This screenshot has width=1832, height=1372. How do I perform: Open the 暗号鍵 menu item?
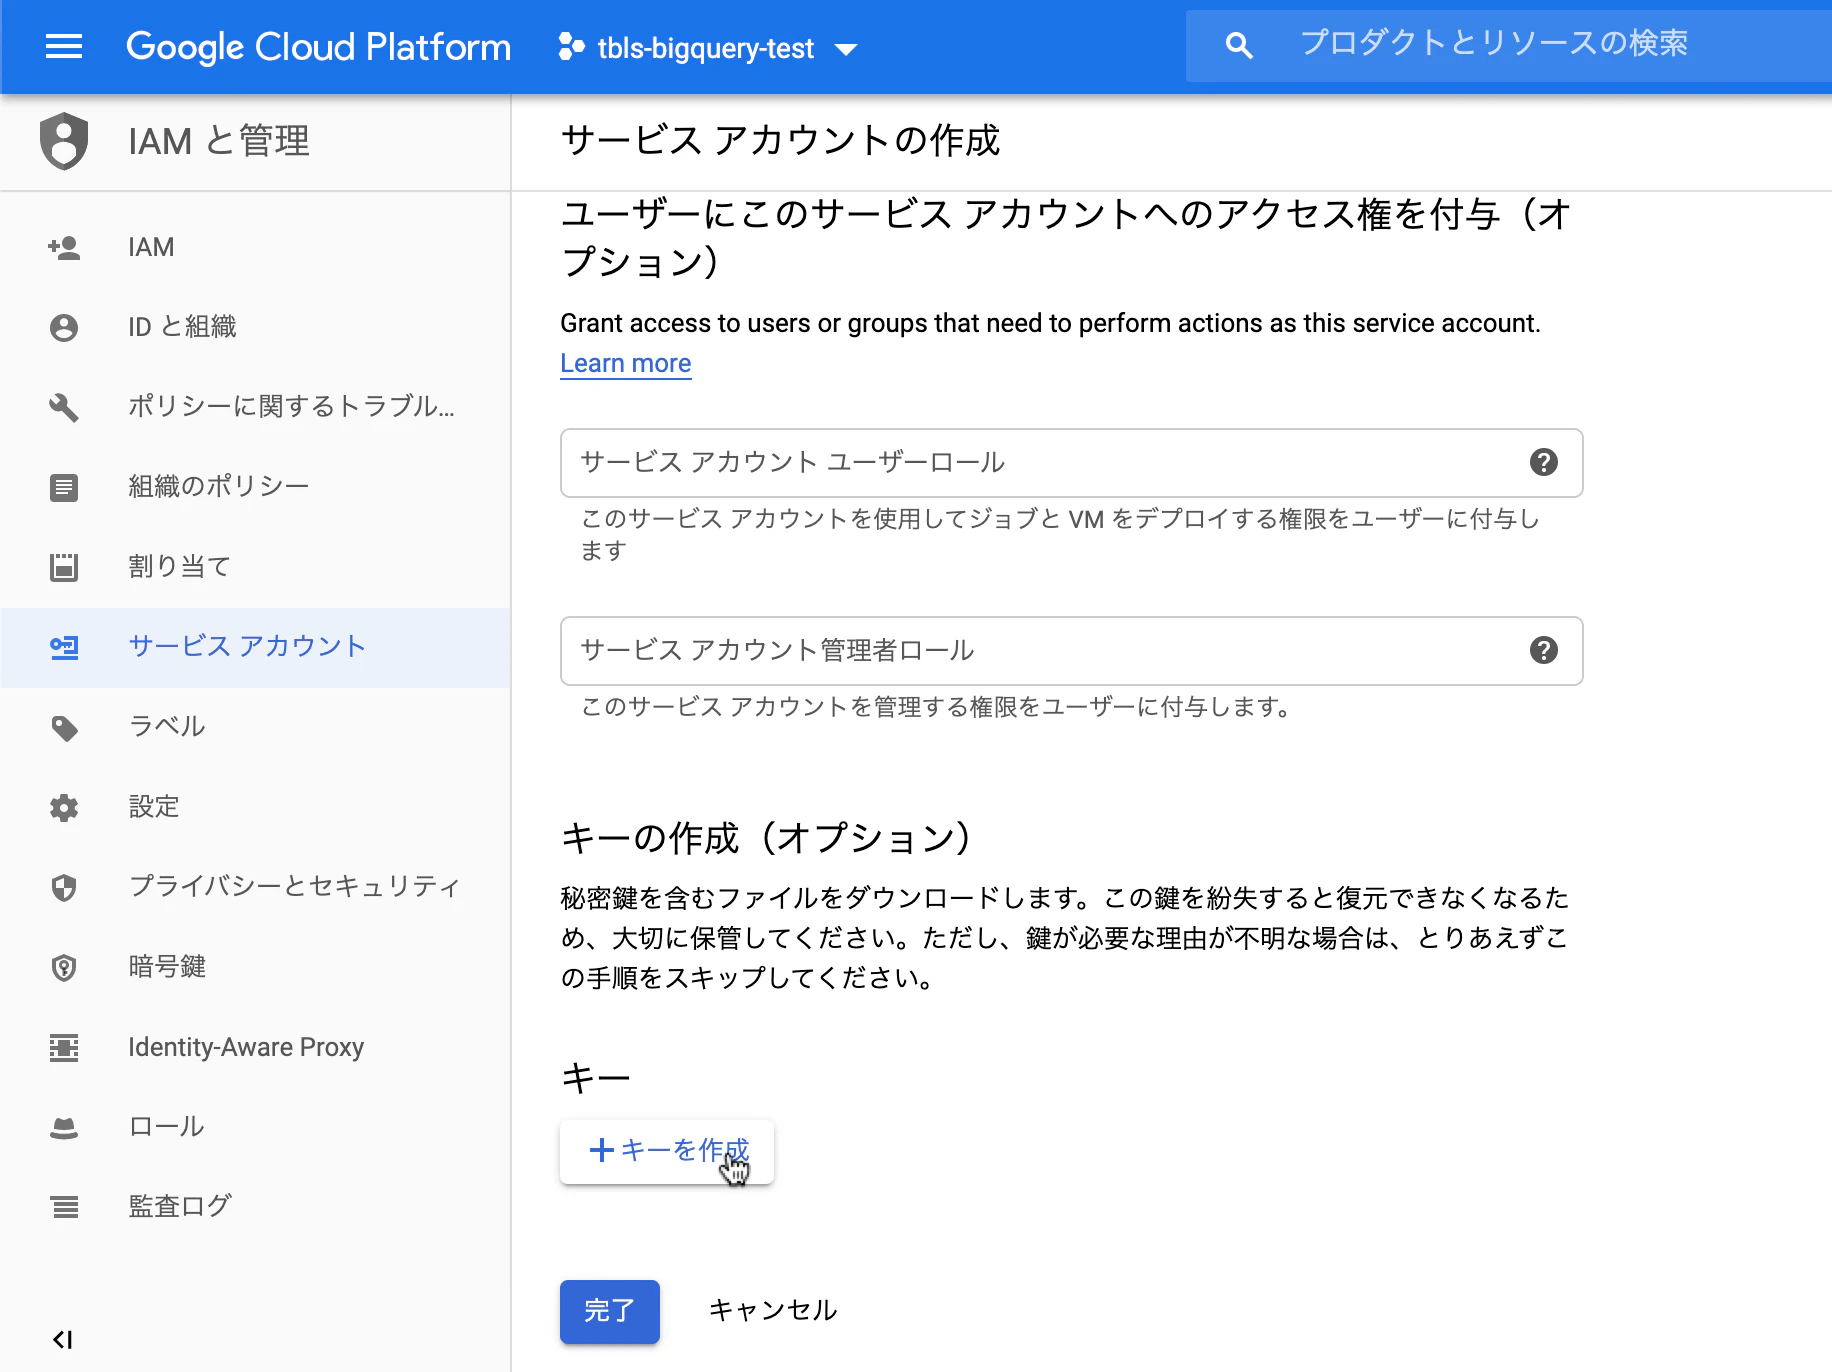[256, 967]
